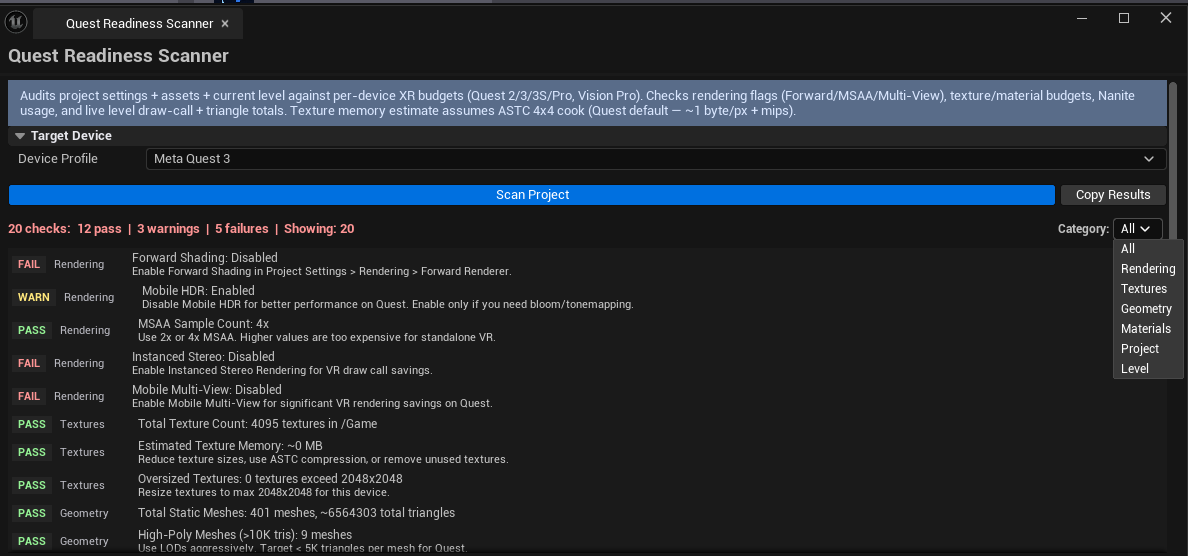This screenshot has width=1188, height=556.
Task: Select 'Mobile Multi-View: Disabled' result text
Action: 207,389
